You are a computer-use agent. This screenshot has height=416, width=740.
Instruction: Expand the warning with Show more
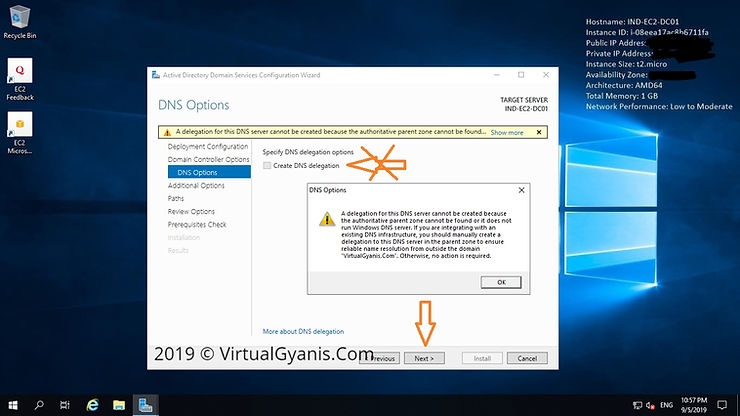508,131
